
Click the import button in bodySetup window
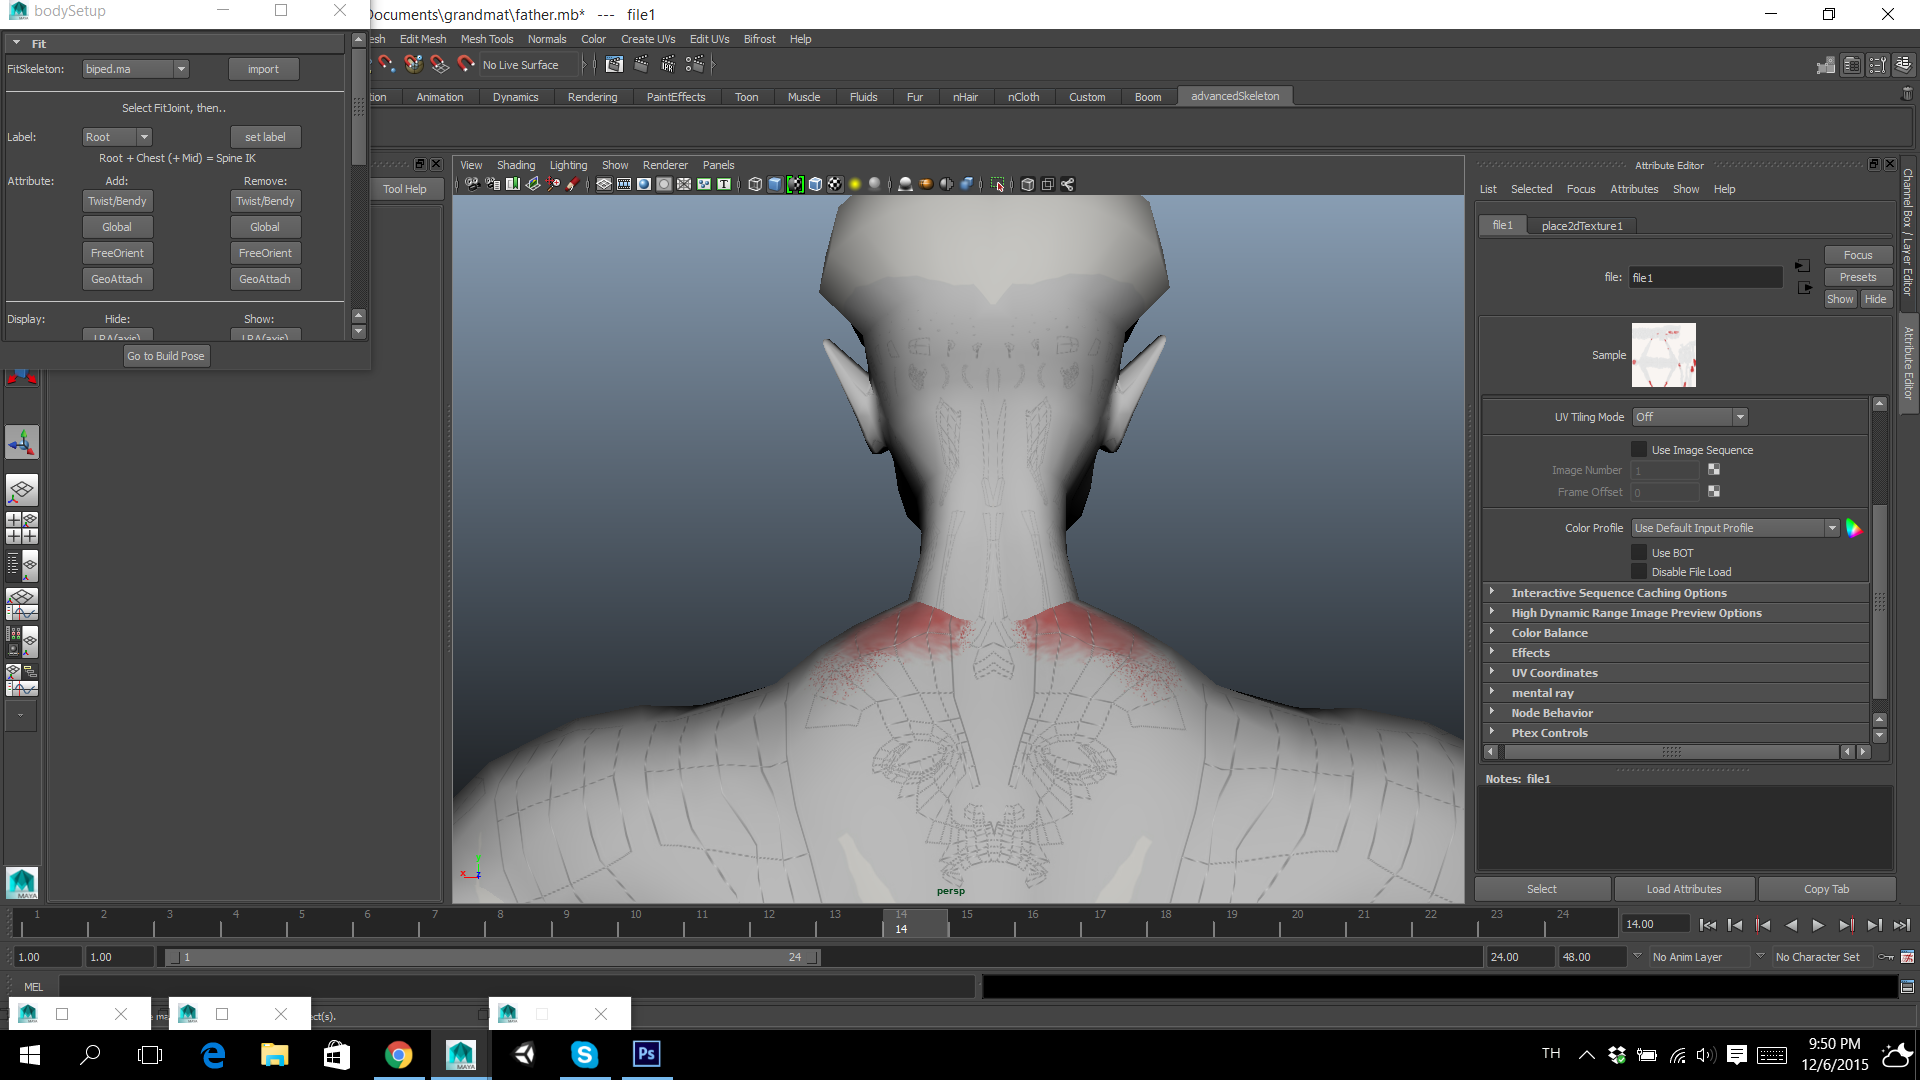pyautogui.click(x=263, y=69)
